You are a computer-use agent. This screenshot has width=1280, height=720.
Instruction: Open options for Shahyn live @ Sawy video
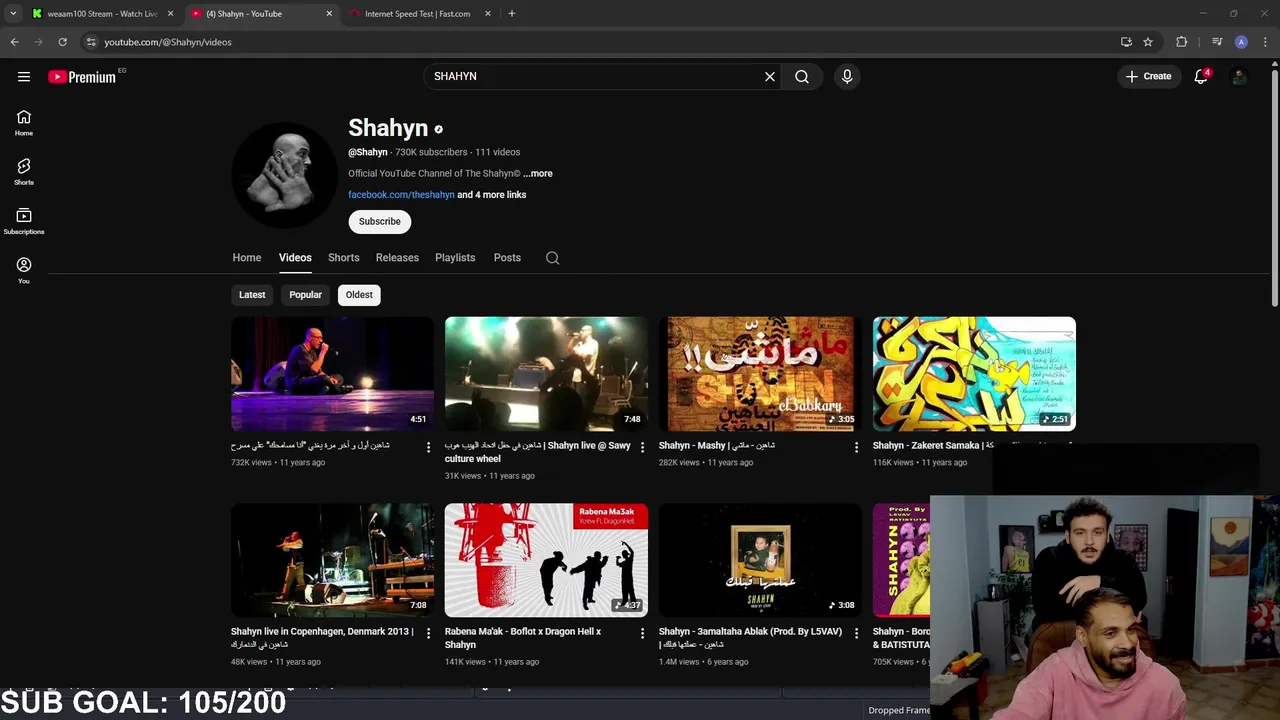642,447
